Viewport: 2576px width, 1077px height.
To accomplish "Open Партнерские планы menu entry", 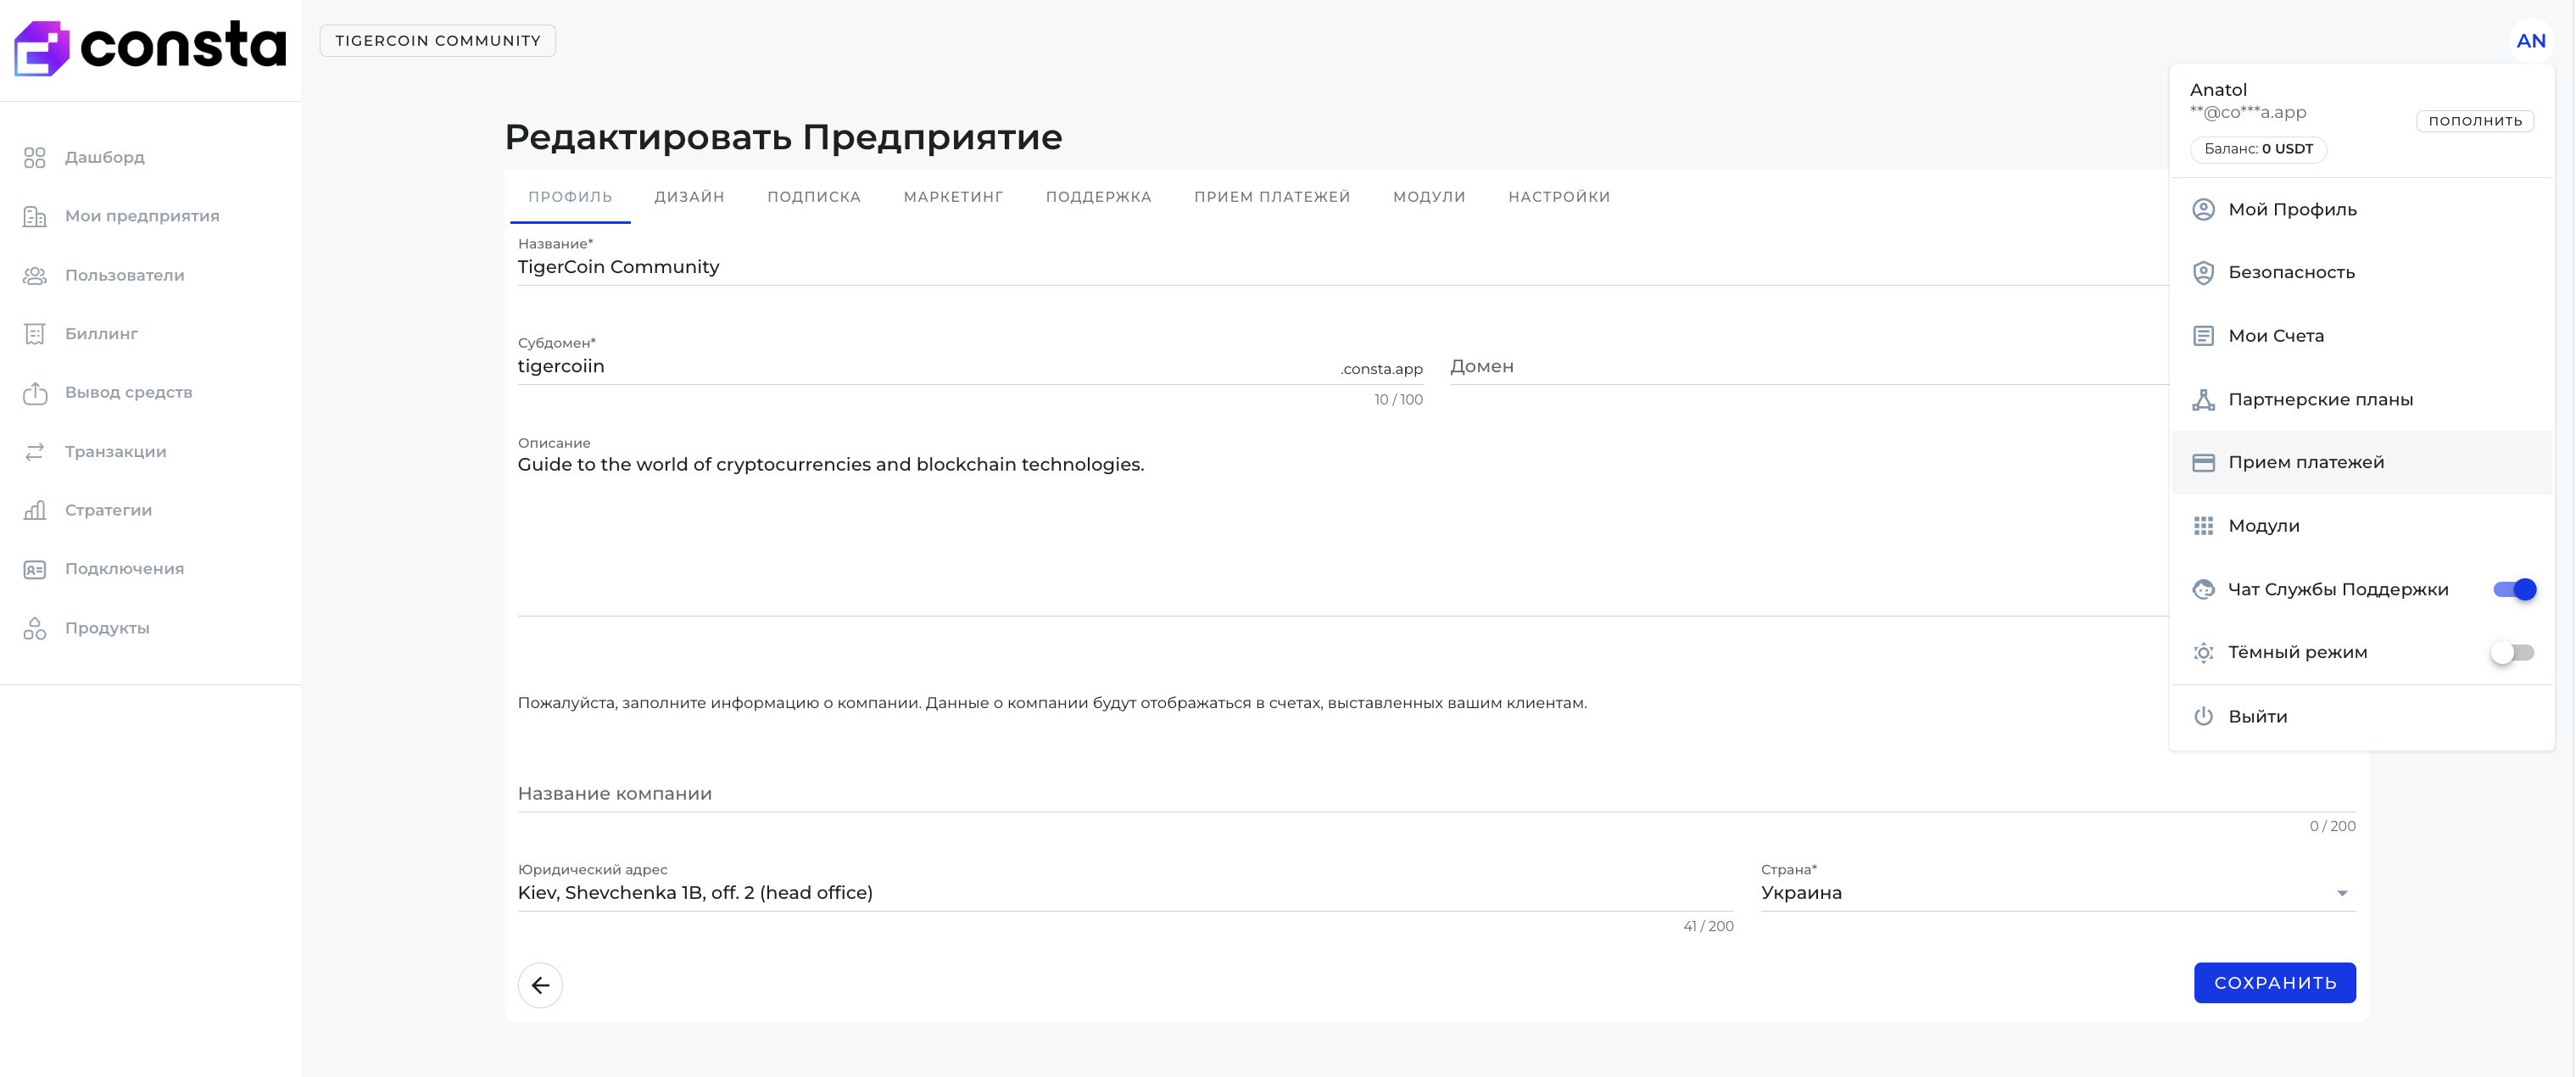I will [2361, 399].
